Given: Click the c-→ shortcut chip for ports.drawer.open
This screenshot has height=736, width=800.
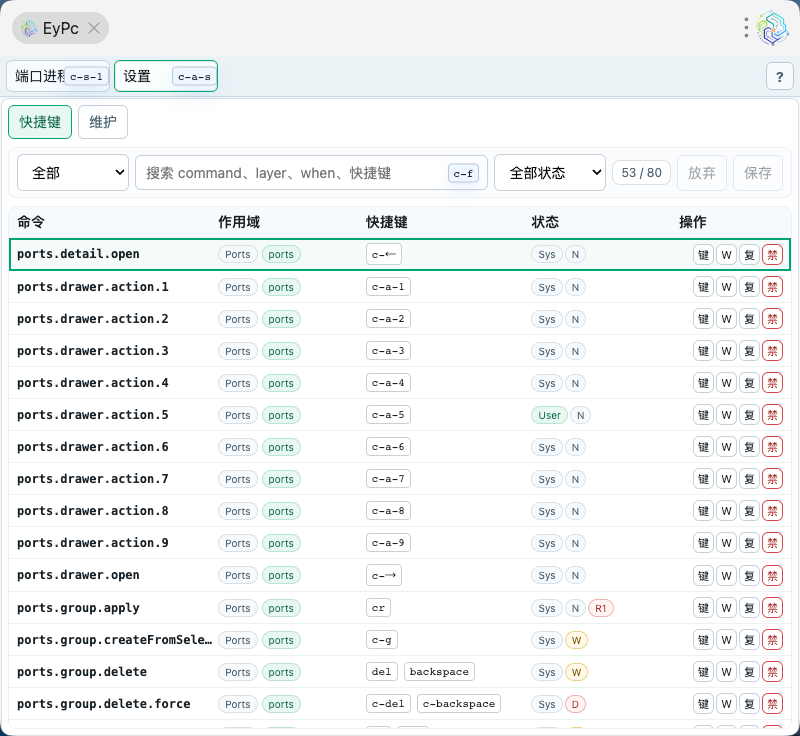Looking at the screenshot, I should point(384,575).
